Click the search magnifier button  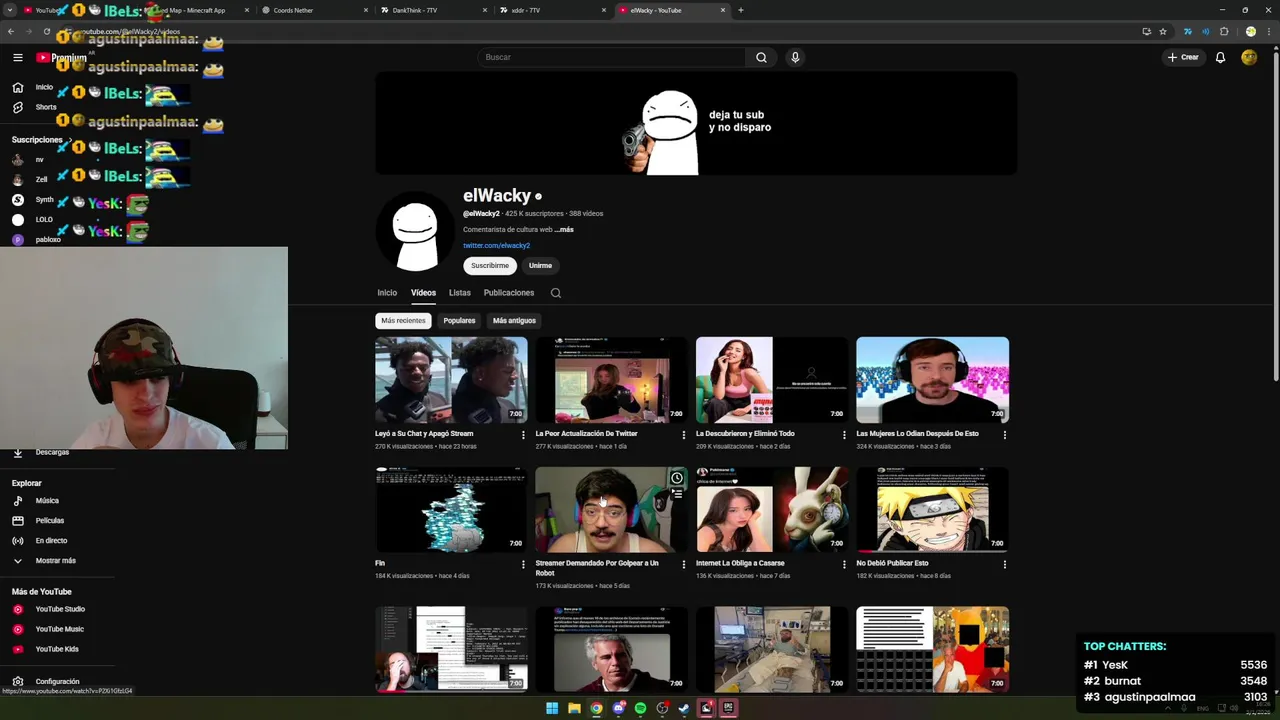point(761,57)
